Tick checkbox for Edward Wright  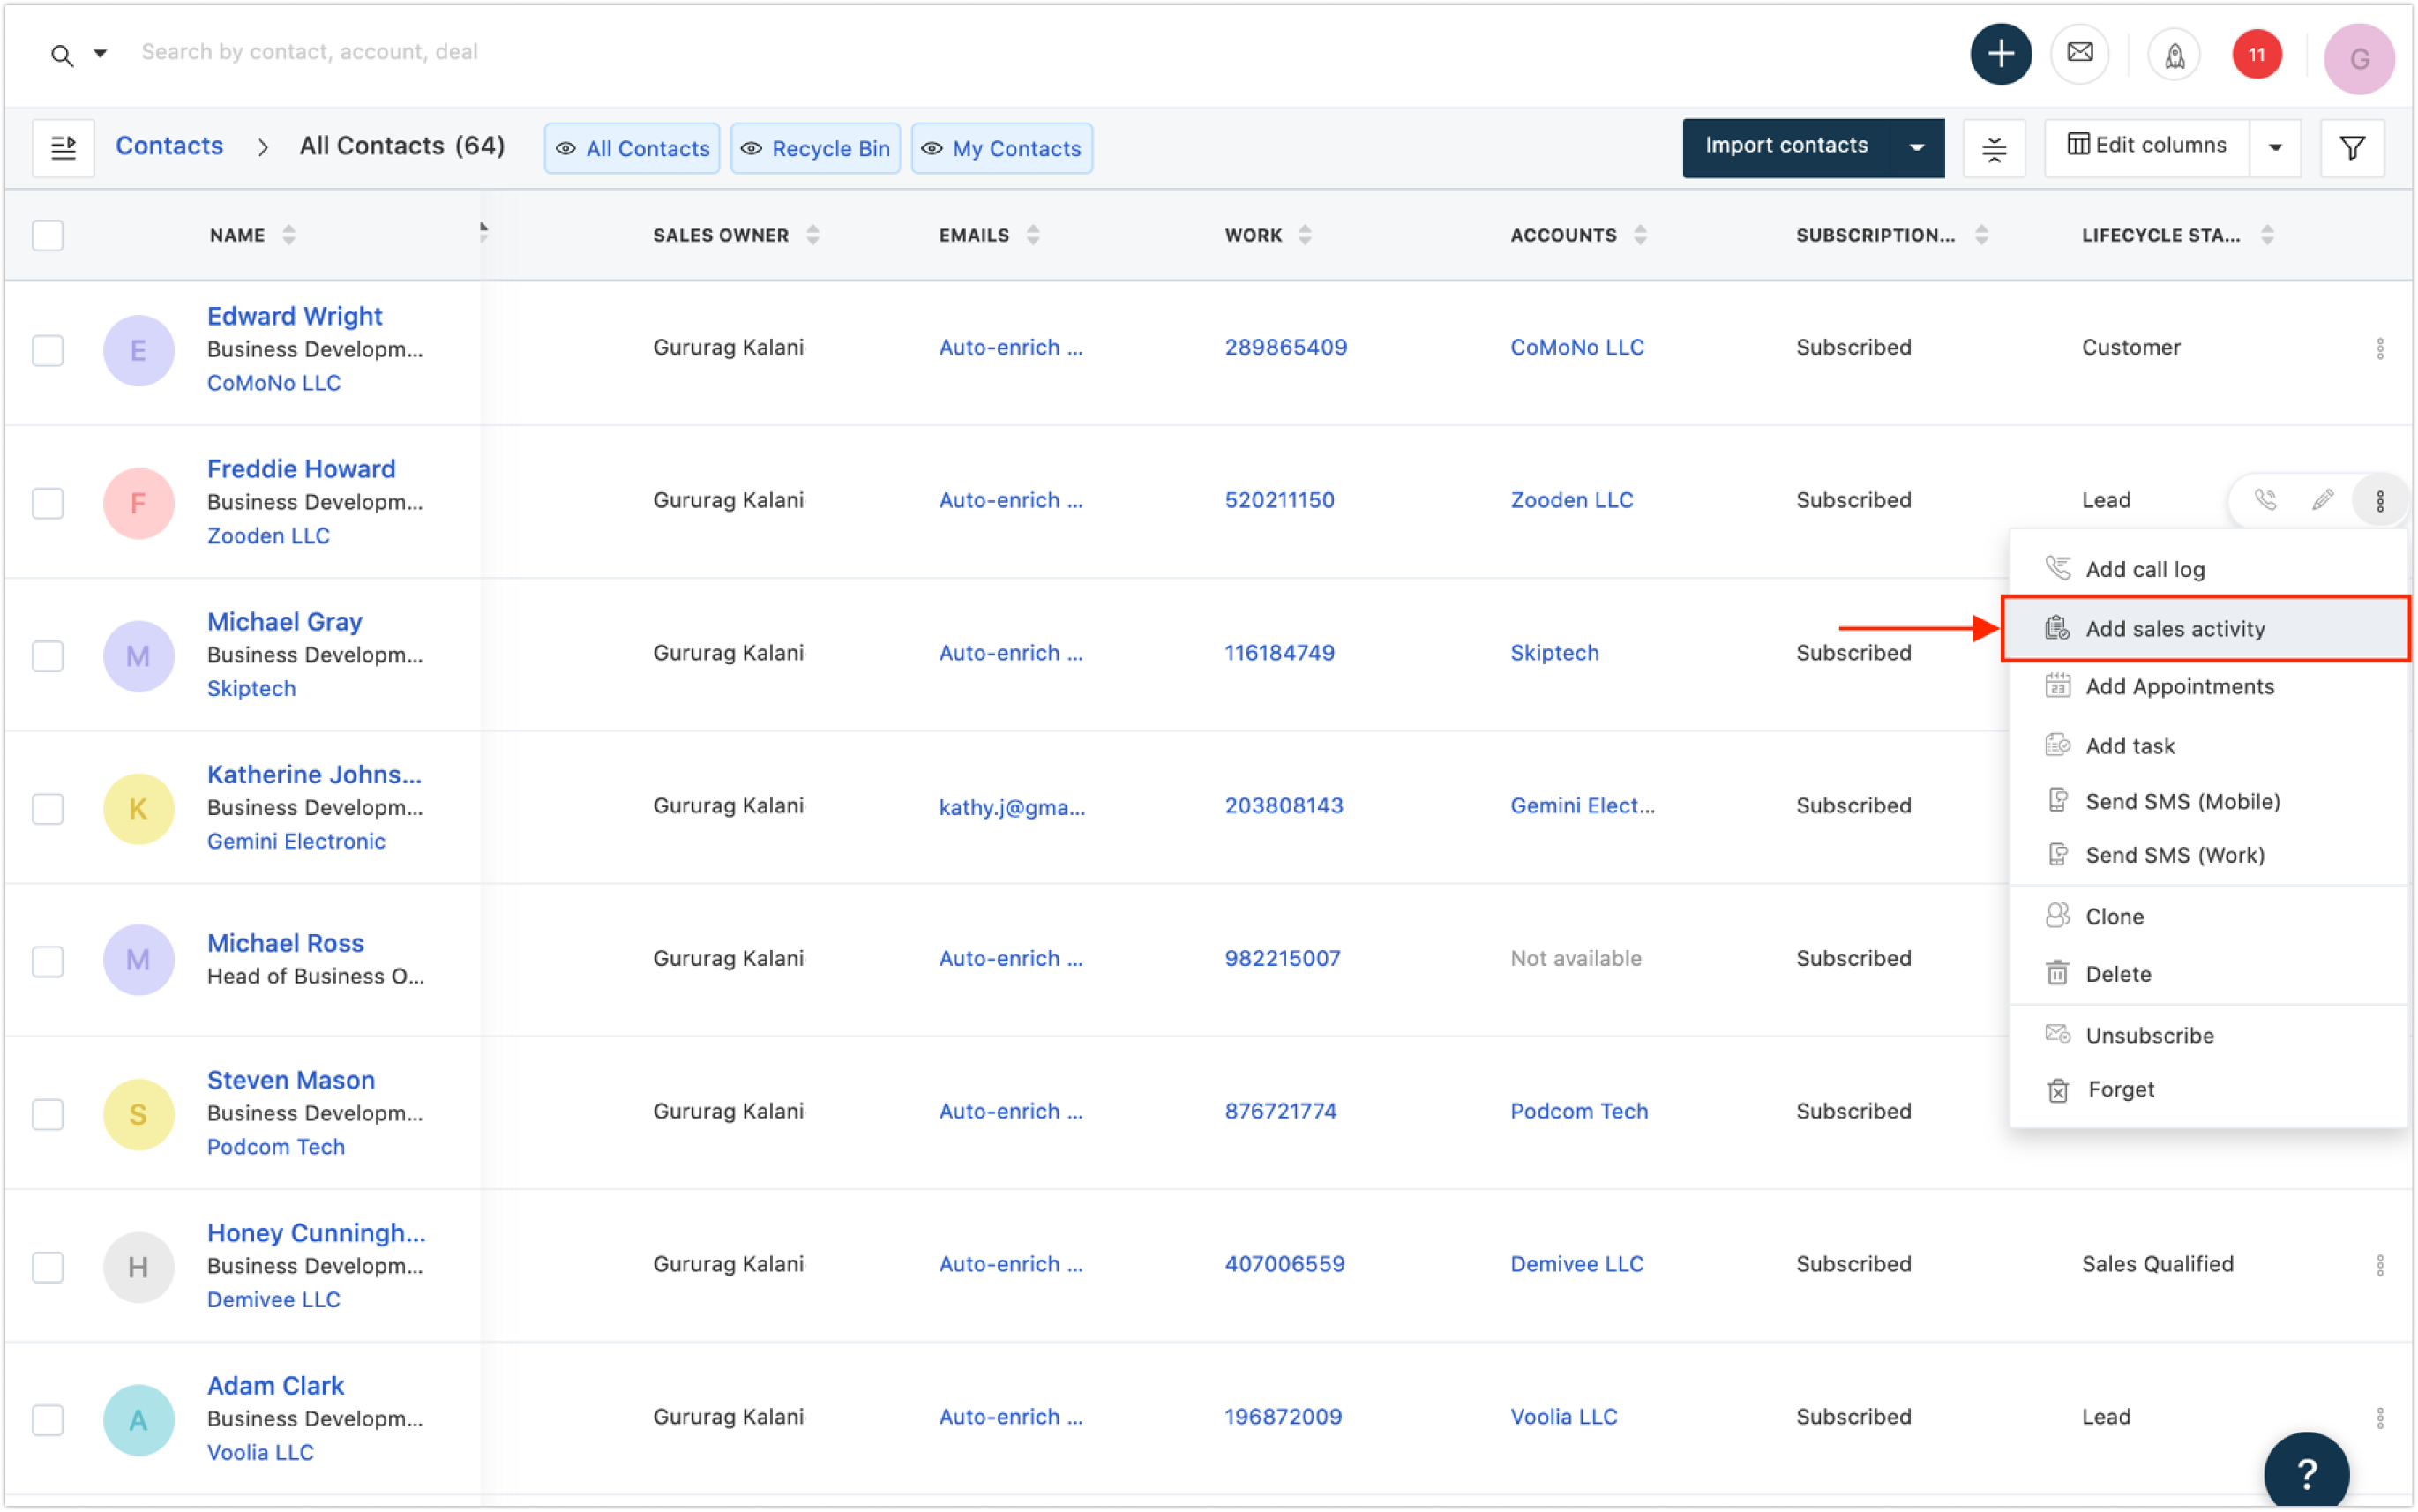[x=47, y=350]
